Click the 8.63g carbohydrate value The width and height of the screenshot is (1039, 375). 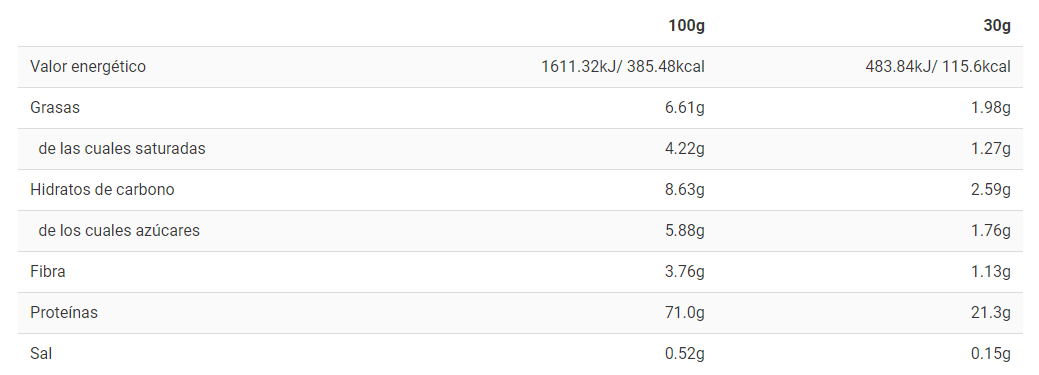click(x=685, y=190)
